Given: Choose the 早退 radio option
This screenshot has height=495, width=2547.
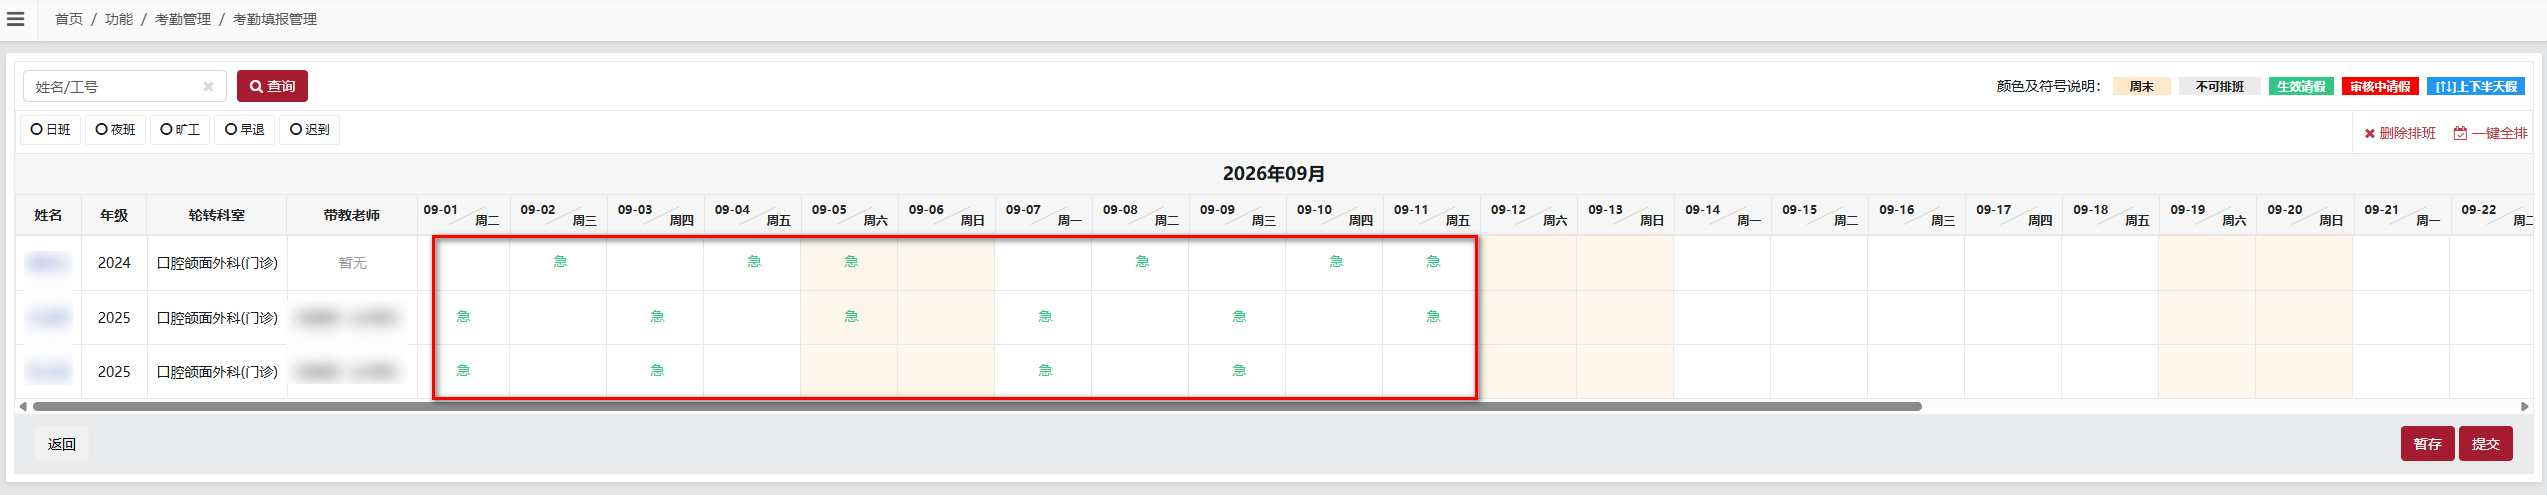Looking at the screenshot, I should click(245, 130).
